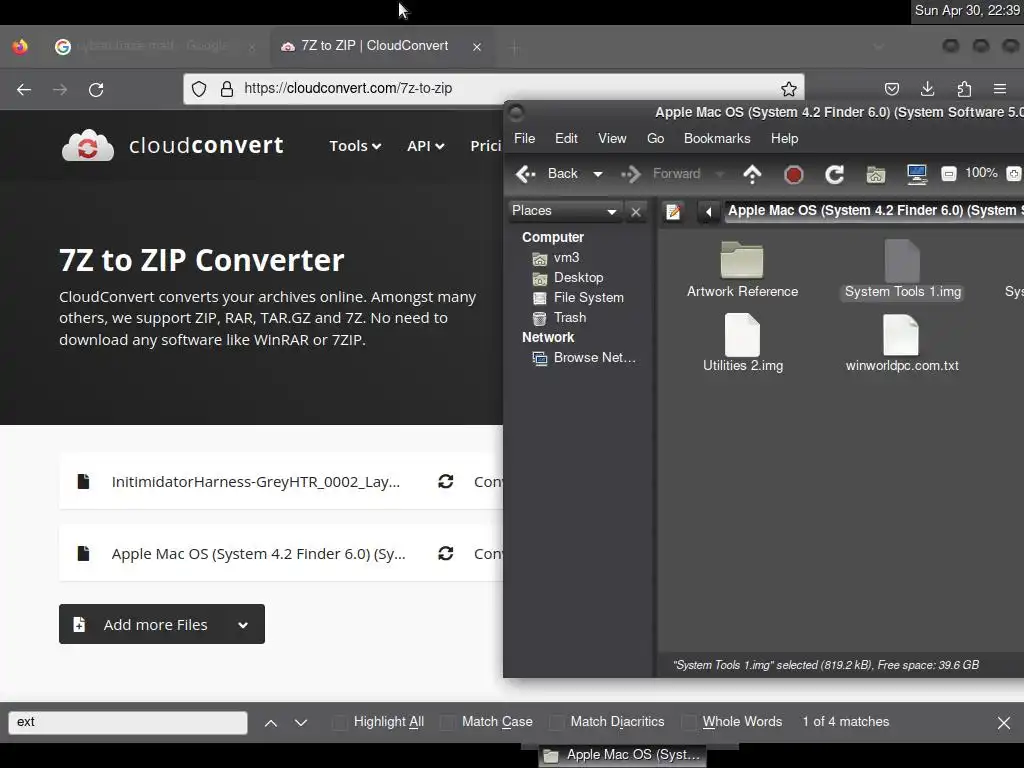Open the Bookmarks menu
Viewport: 1024px width, 768px height.
[717, 138]
